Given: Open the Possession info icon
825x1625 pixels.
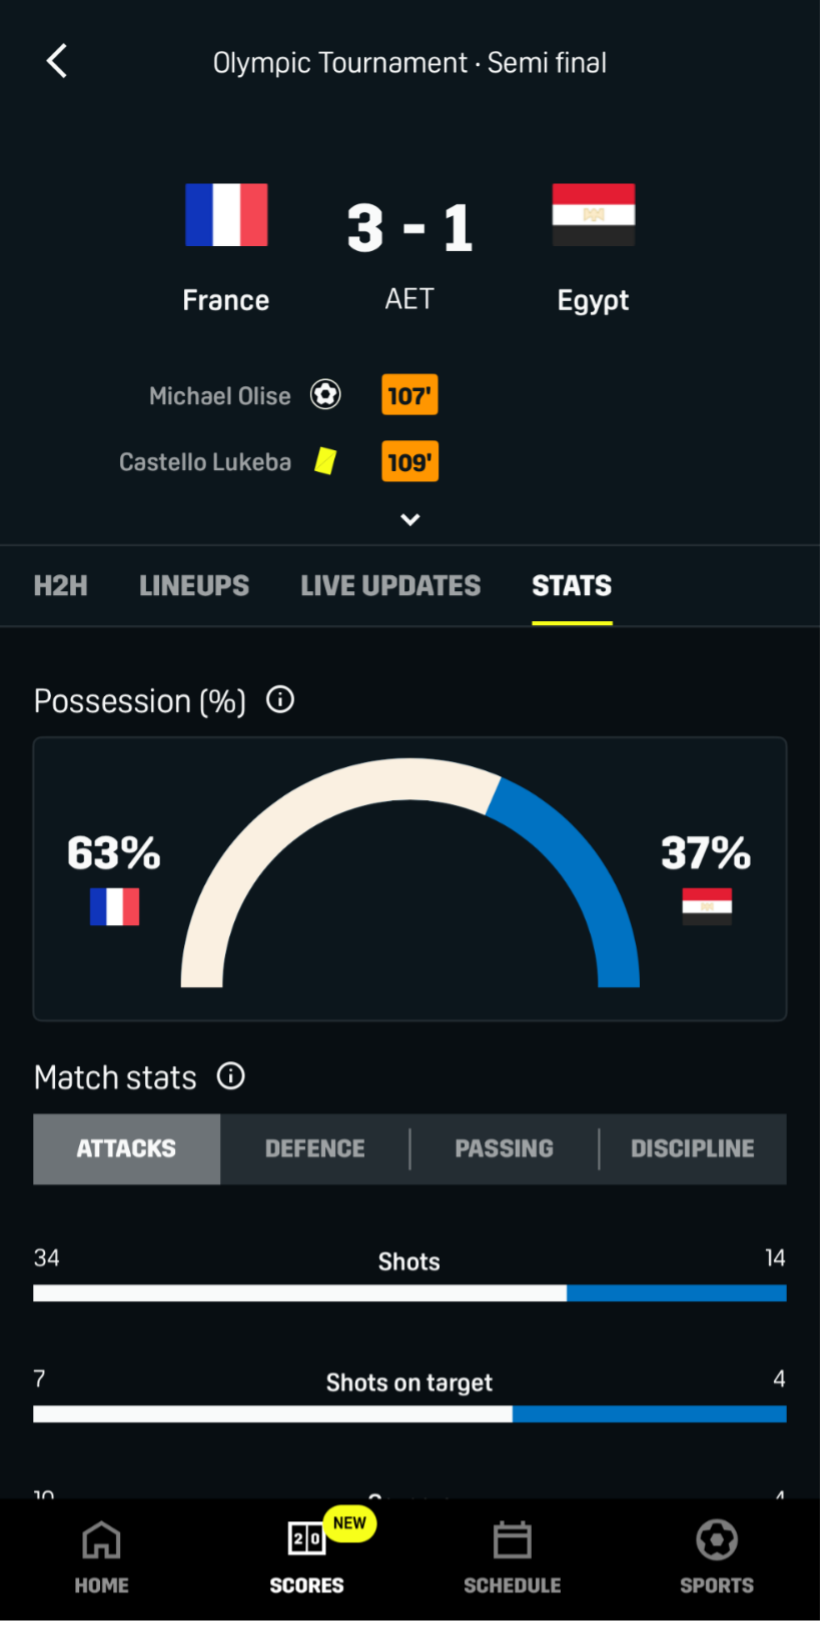Looking at the screenshot, I should [x=280, y=700].
